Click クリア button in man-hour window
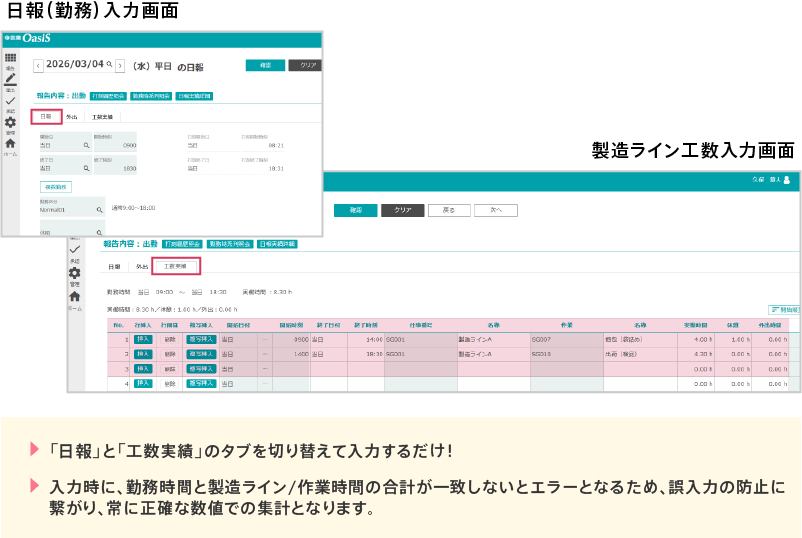The image size is (802, 538). coord(403,210)
